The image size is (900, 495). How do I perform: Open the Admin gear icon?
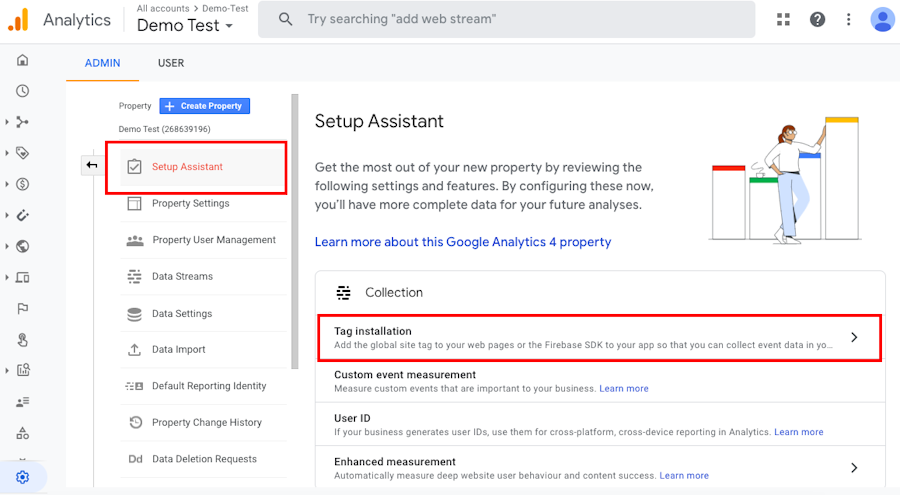(22, 477)
